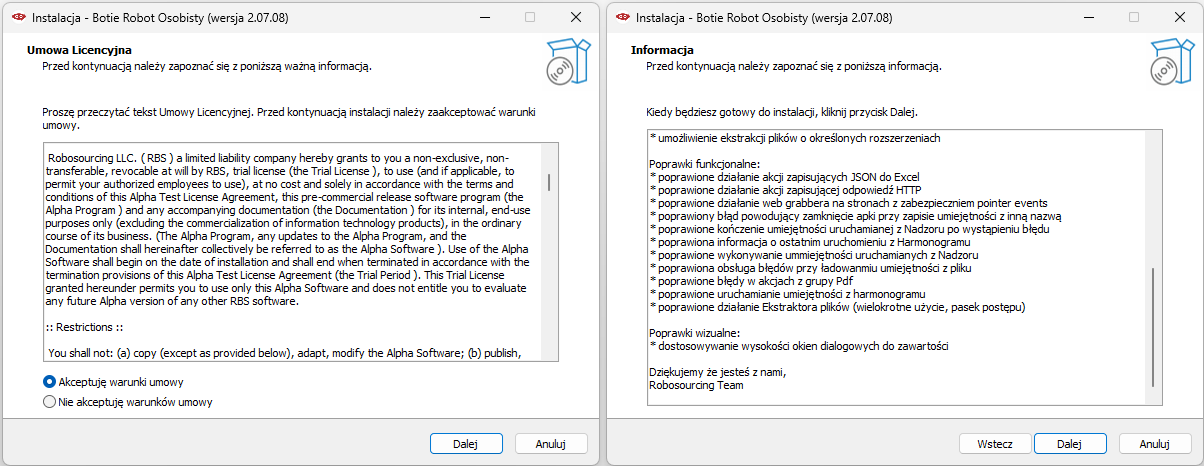Click 'Poprawki funkcjonalne:' line in notes
The width and height of the screenshot is (1204, 466).
coord(704,164)
